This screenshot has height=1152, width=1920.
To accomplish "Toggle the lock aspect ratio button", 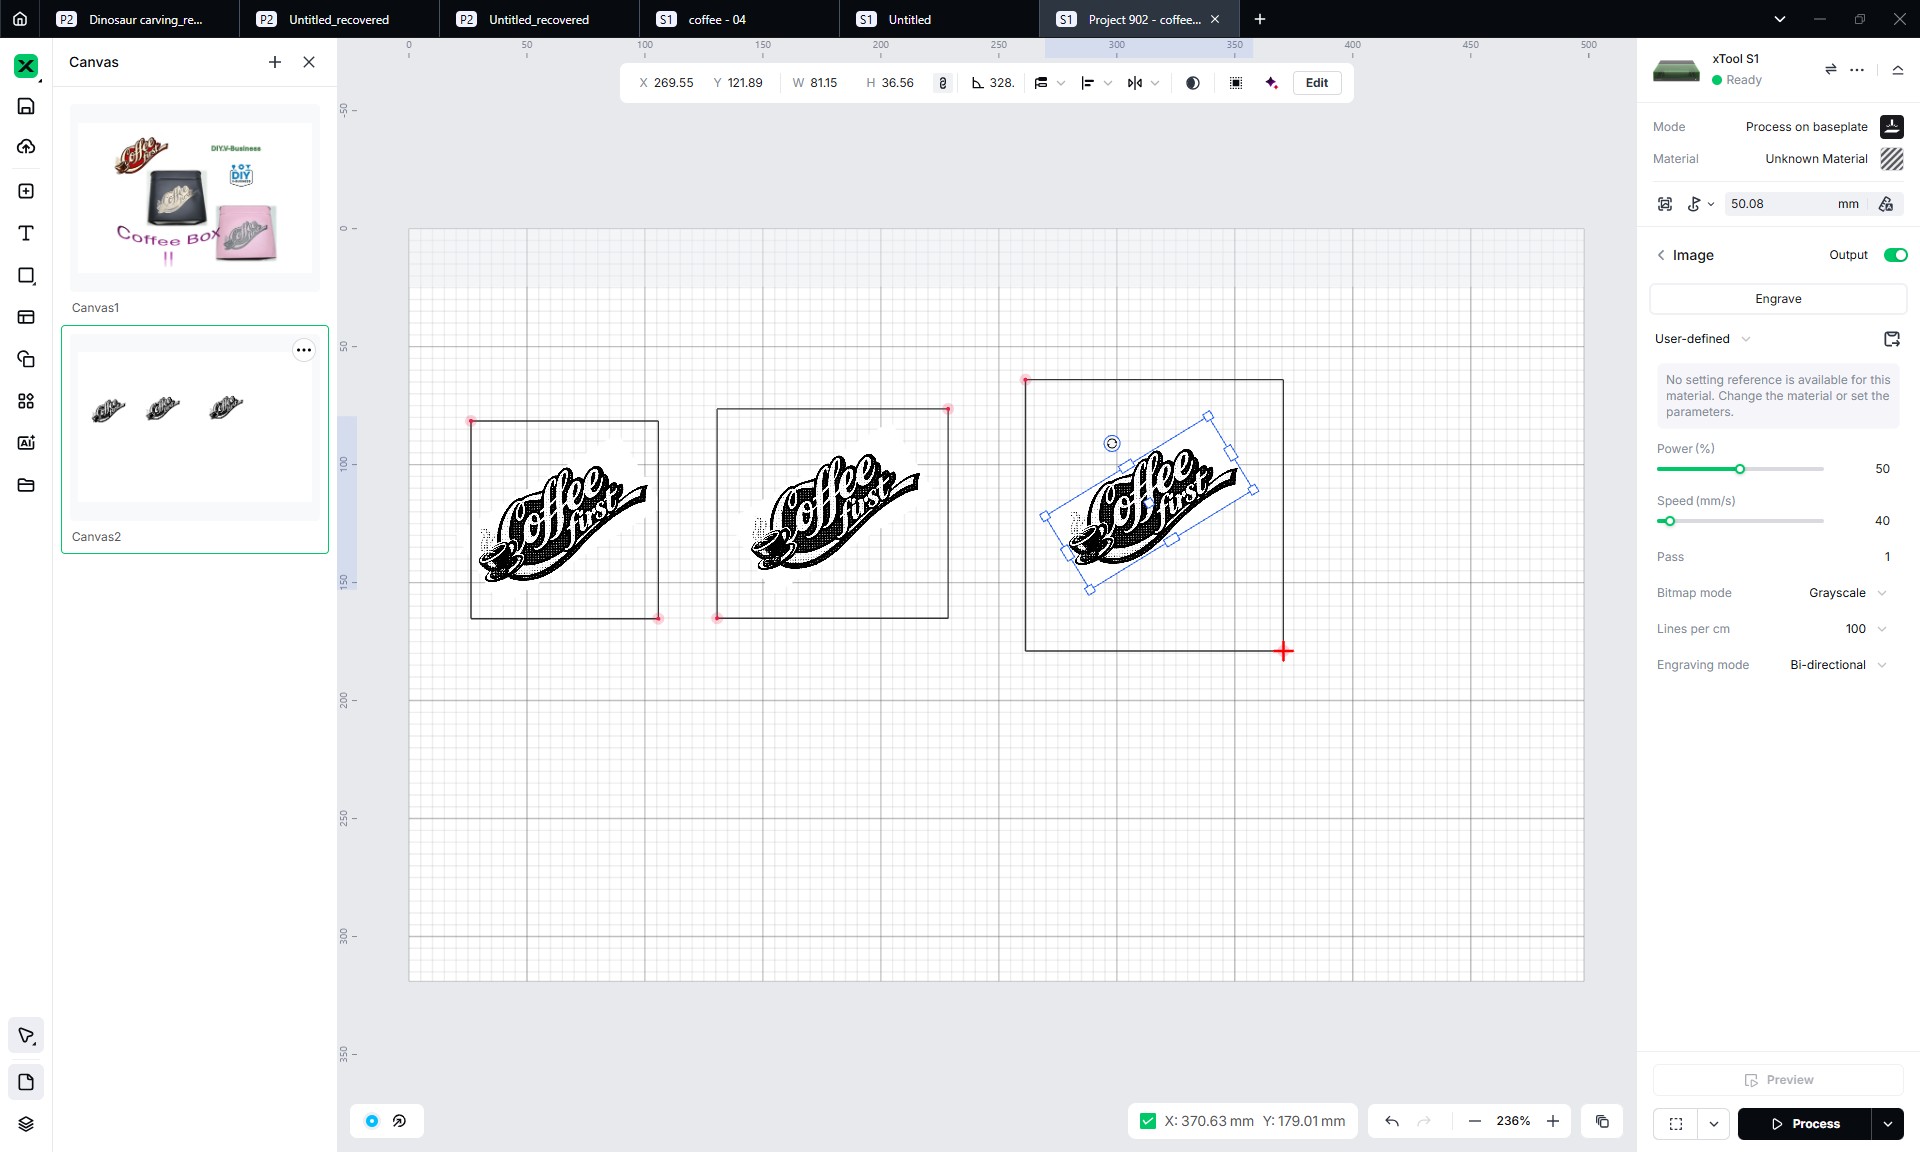I will (x=942, y=83).
